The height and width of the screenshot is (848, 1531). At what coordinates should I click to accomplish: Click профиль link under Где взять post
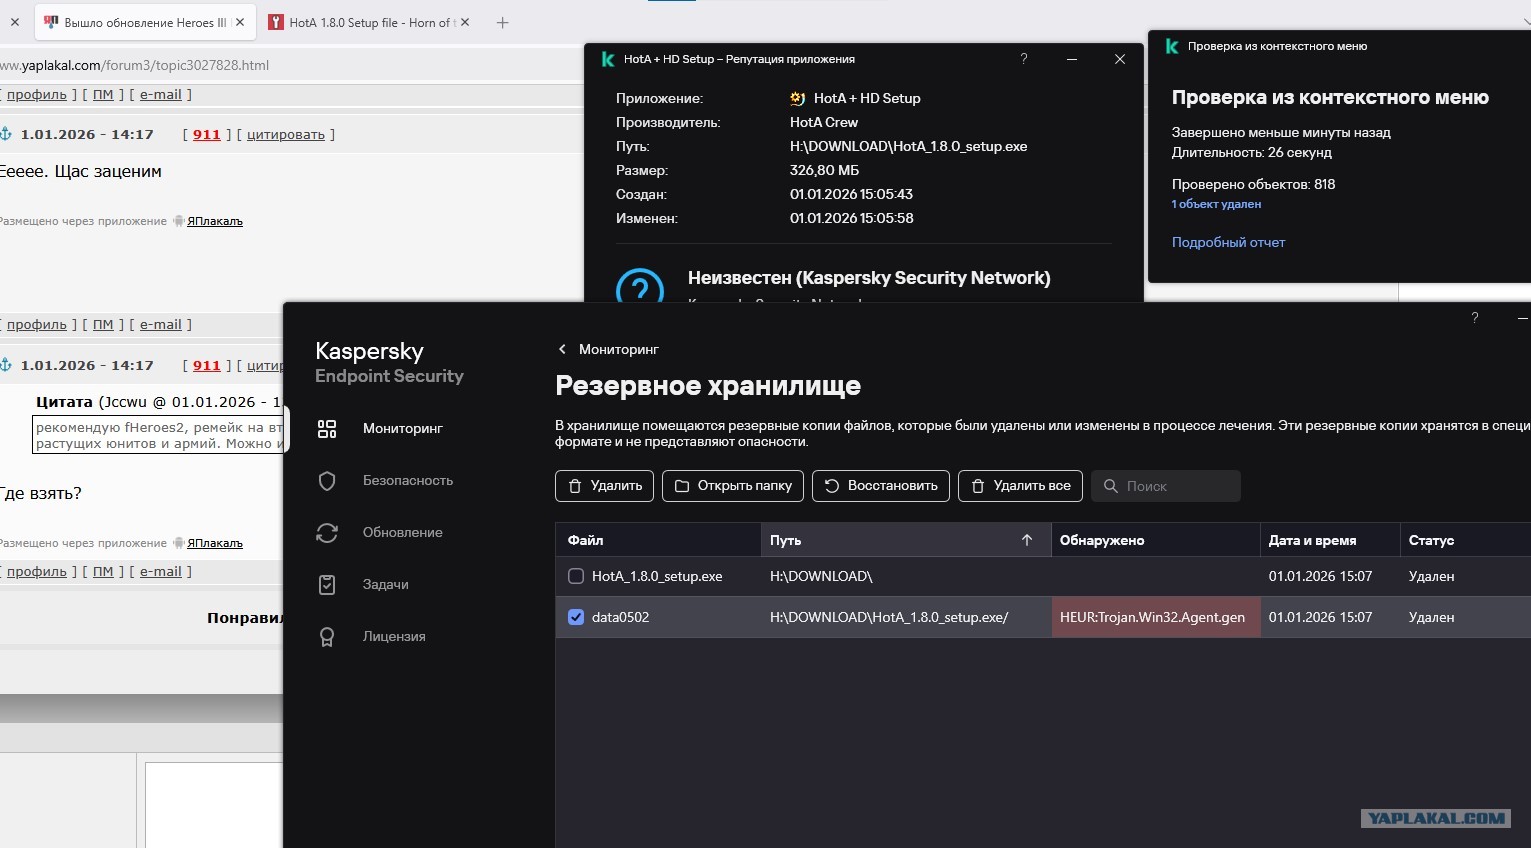36,571
